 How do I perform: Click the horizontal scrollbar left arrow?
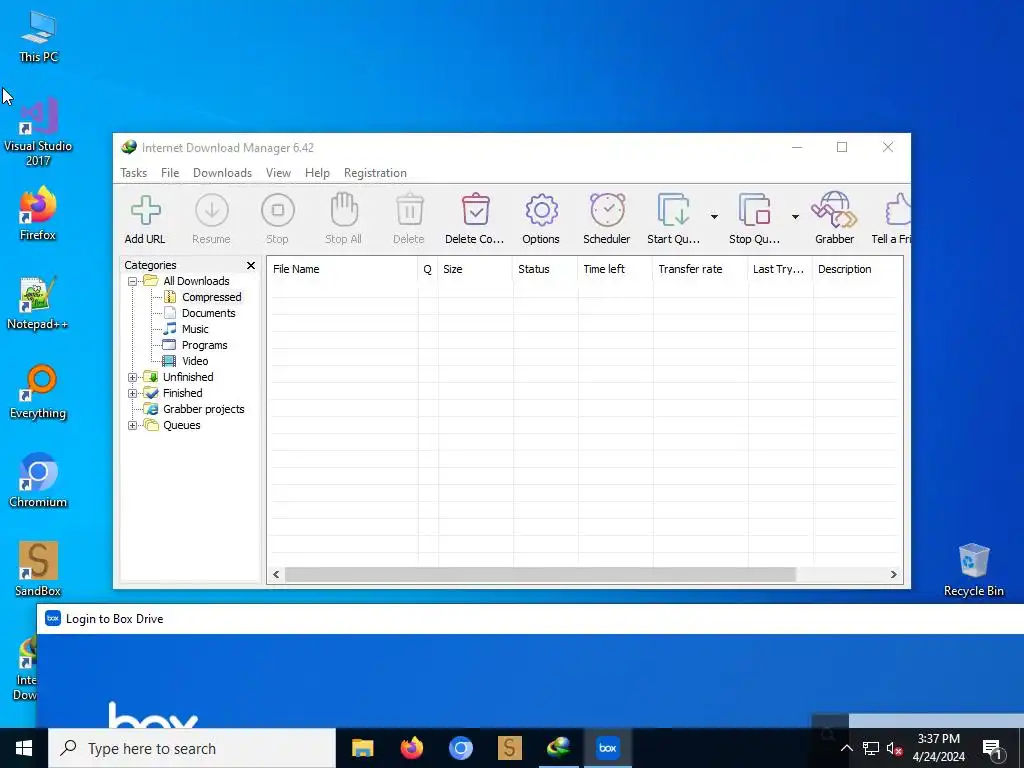[276, 575]
